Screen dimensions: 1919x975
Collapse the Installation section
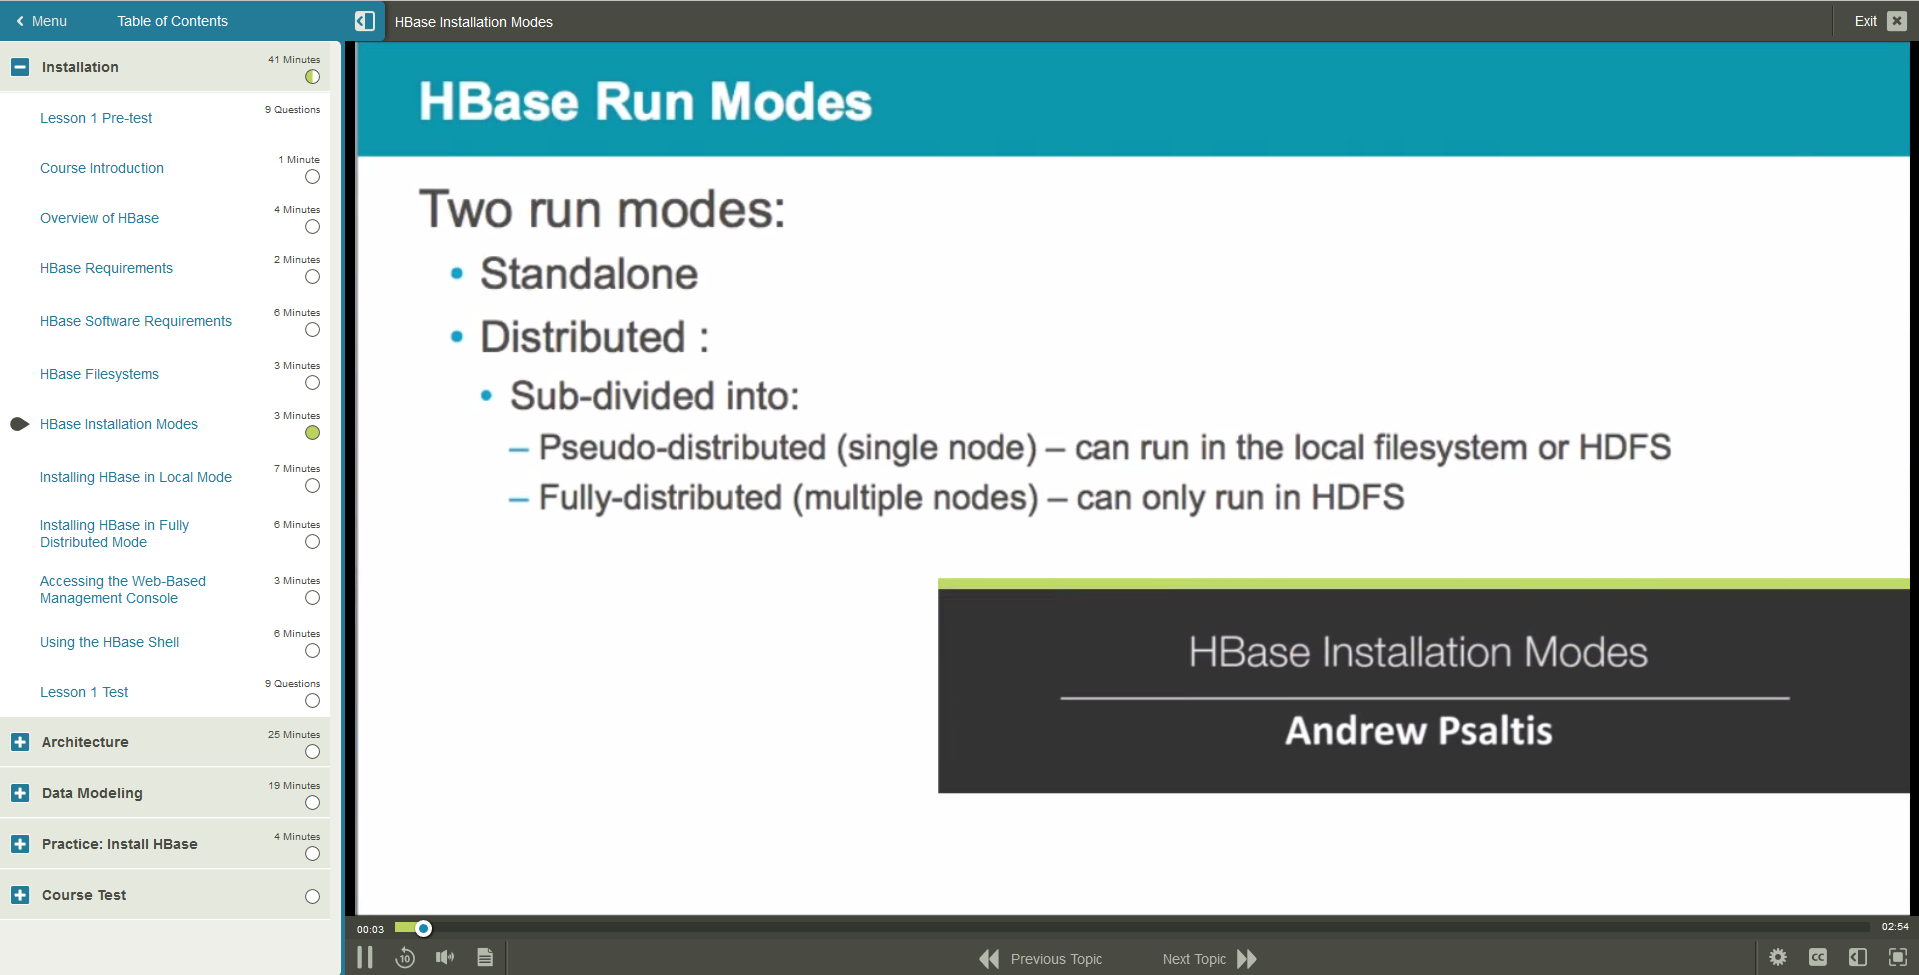pyautogui.click(x=19, y=67)
